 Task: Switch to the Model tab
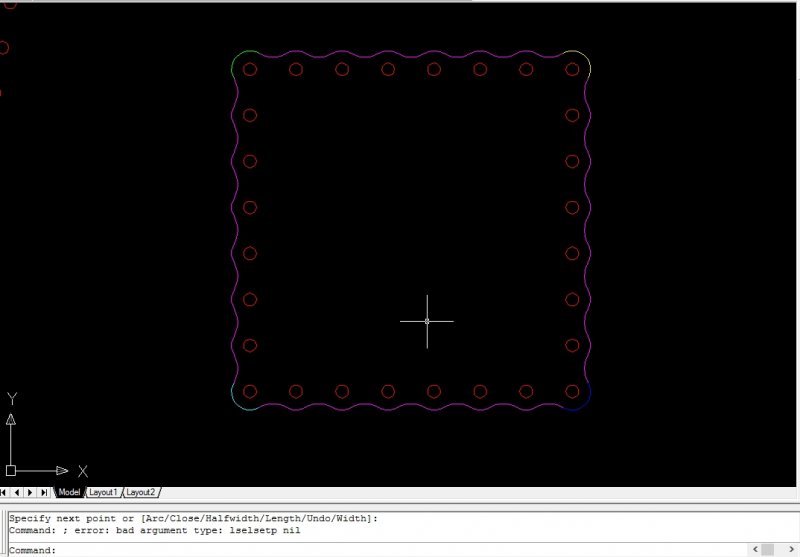pos(69,492)
